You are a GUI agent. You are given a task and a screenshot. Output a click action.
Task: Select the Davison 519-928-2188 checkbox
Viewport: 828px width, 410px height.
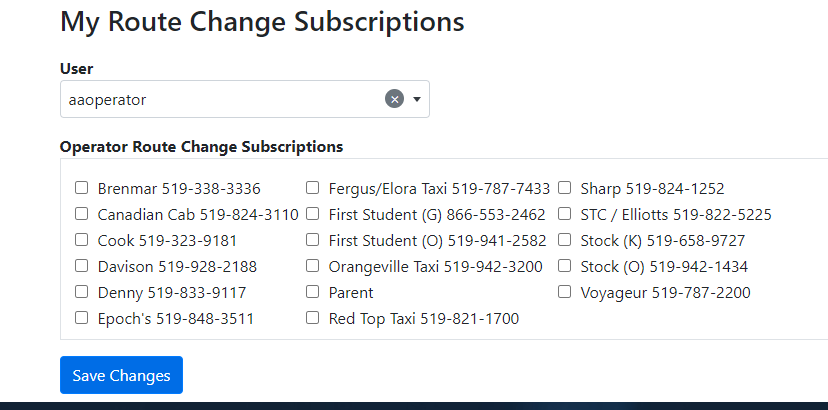pos(82,266)
